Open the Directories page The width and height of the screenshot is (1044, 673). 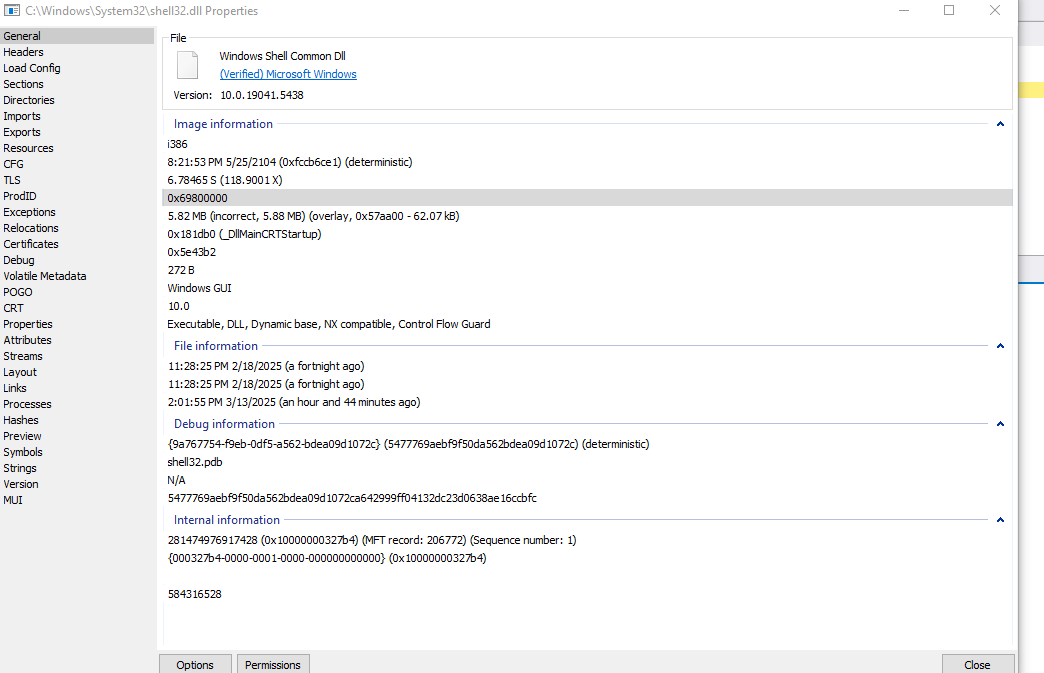[x=77, y=100]
